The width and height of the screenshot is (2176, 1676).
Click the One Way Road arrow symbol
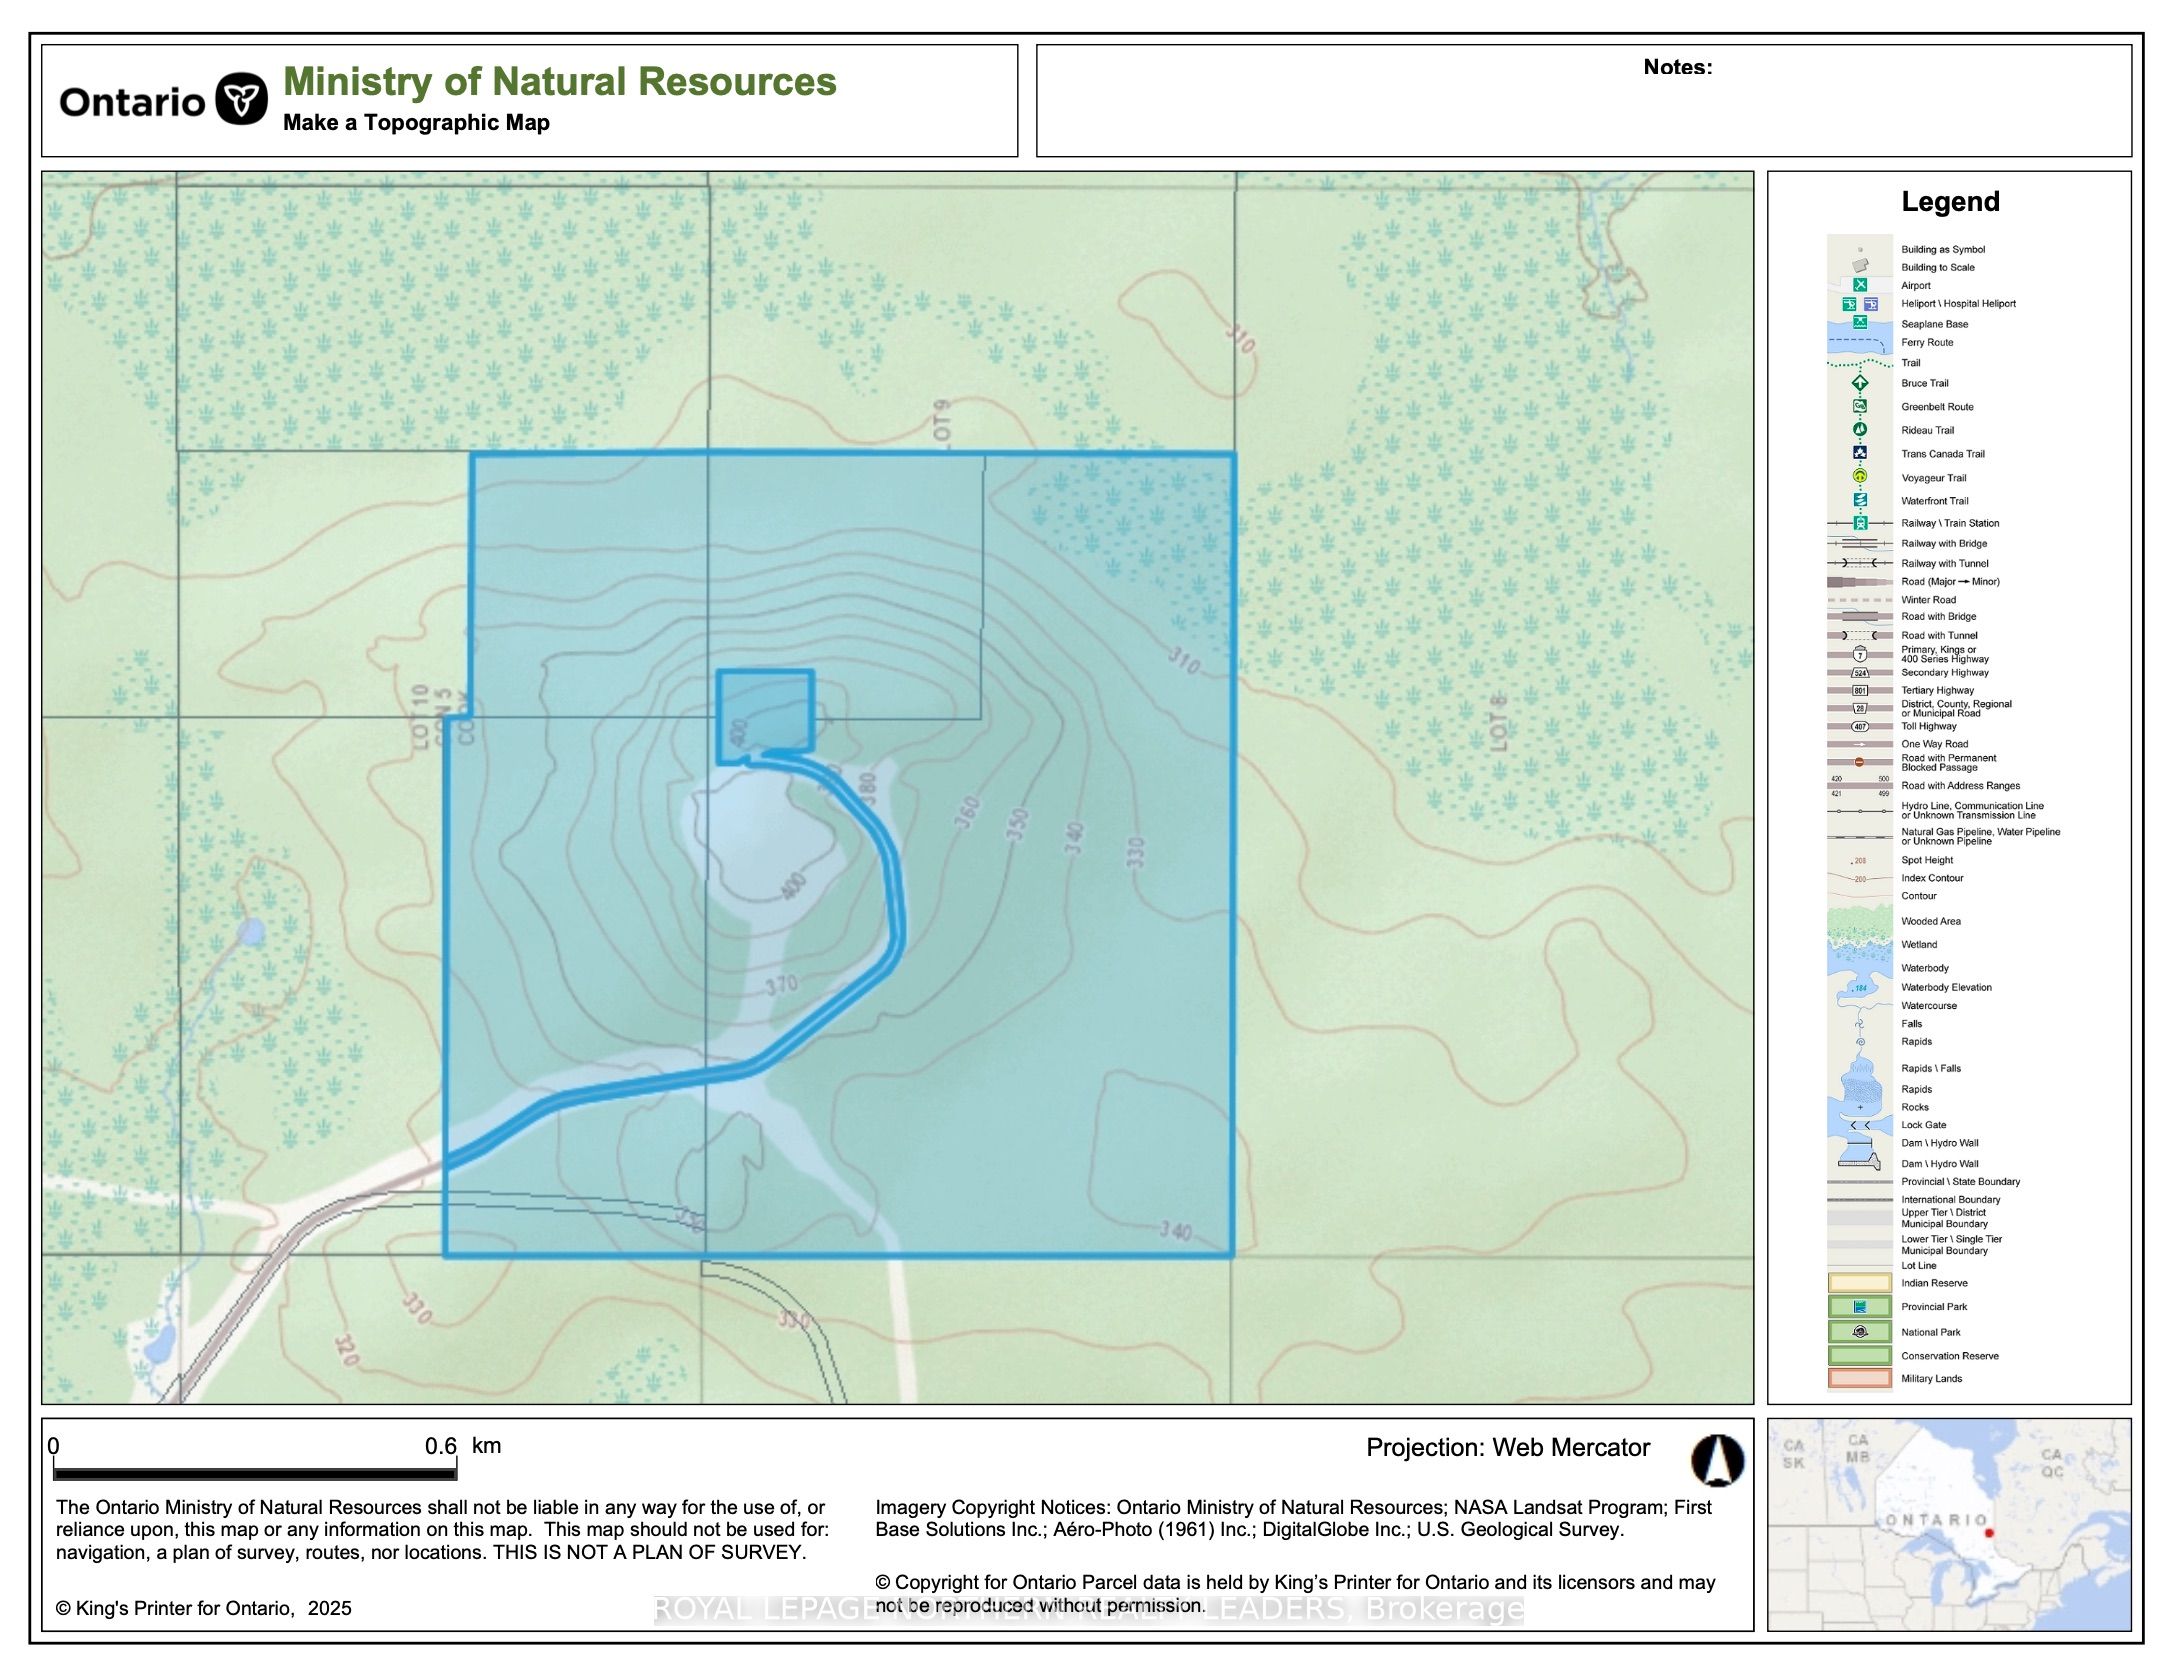(x=1860, y=744)
